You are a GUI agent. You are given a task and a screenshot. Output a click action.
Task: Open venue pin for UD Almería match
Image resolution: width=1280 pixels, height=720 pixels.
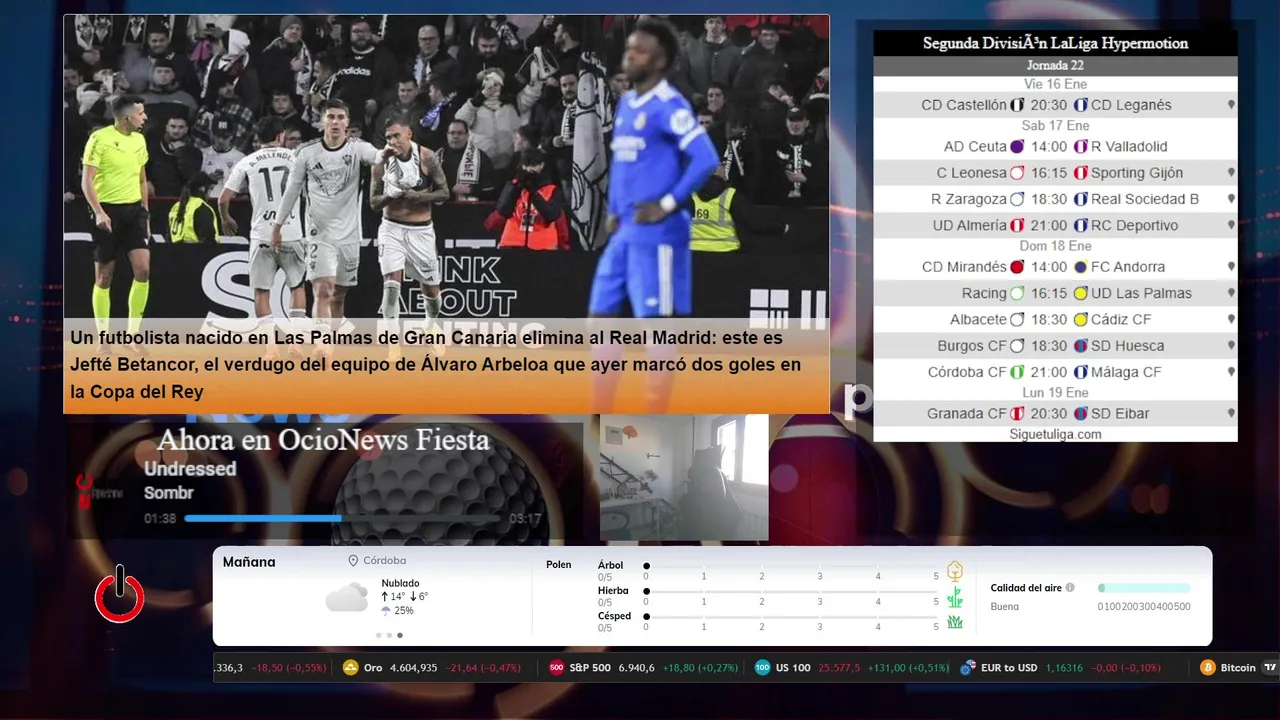(x=1231, y=226)
